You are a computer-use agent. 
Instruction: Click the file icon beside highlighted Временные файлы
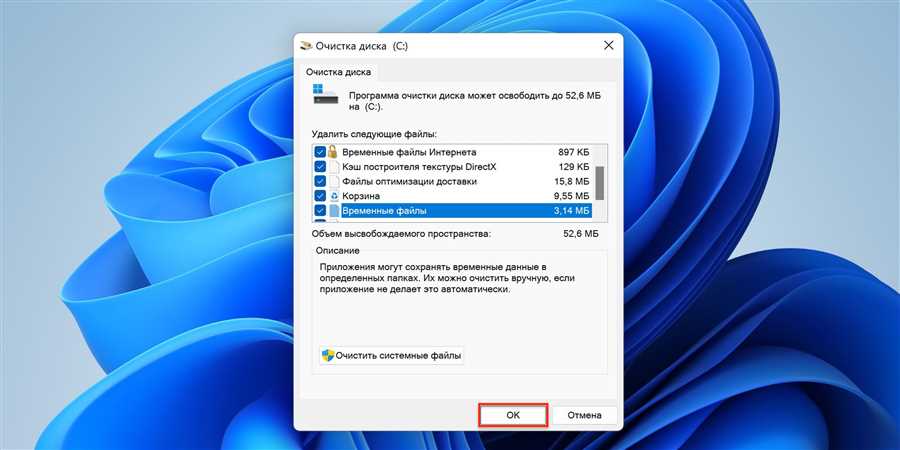[x=333, y=211]
